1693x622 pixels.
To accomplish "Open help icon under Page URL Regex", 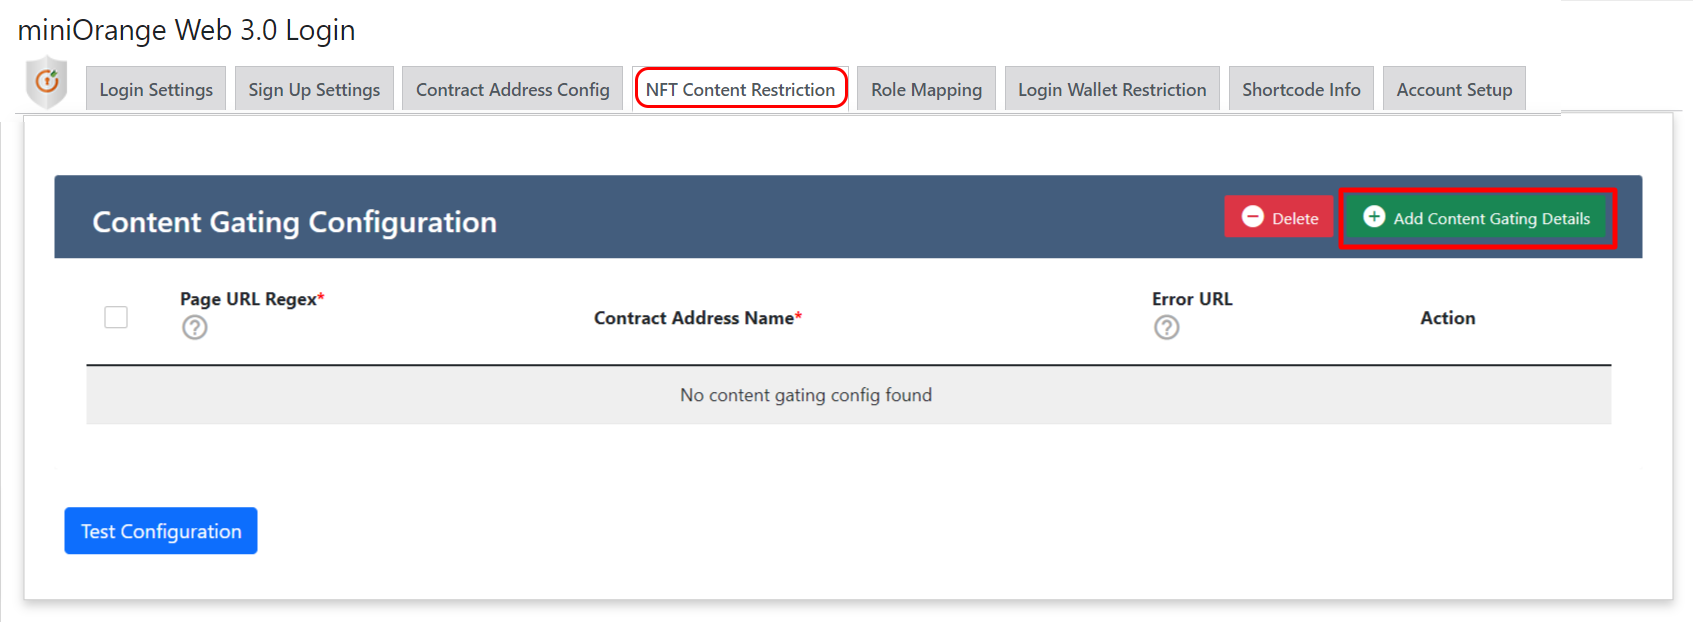I will point(195,327).
